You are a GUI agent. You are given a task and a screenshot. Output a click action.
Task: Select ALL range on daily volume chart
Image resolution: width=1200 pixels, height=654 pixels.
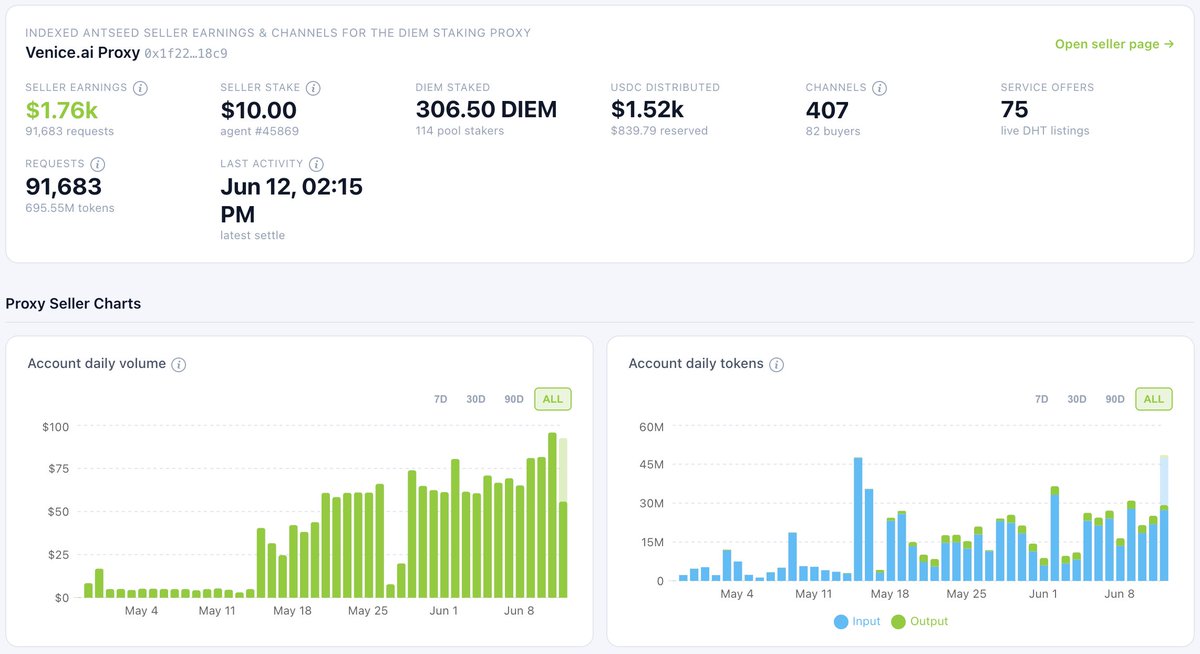(x=553, y=399)
